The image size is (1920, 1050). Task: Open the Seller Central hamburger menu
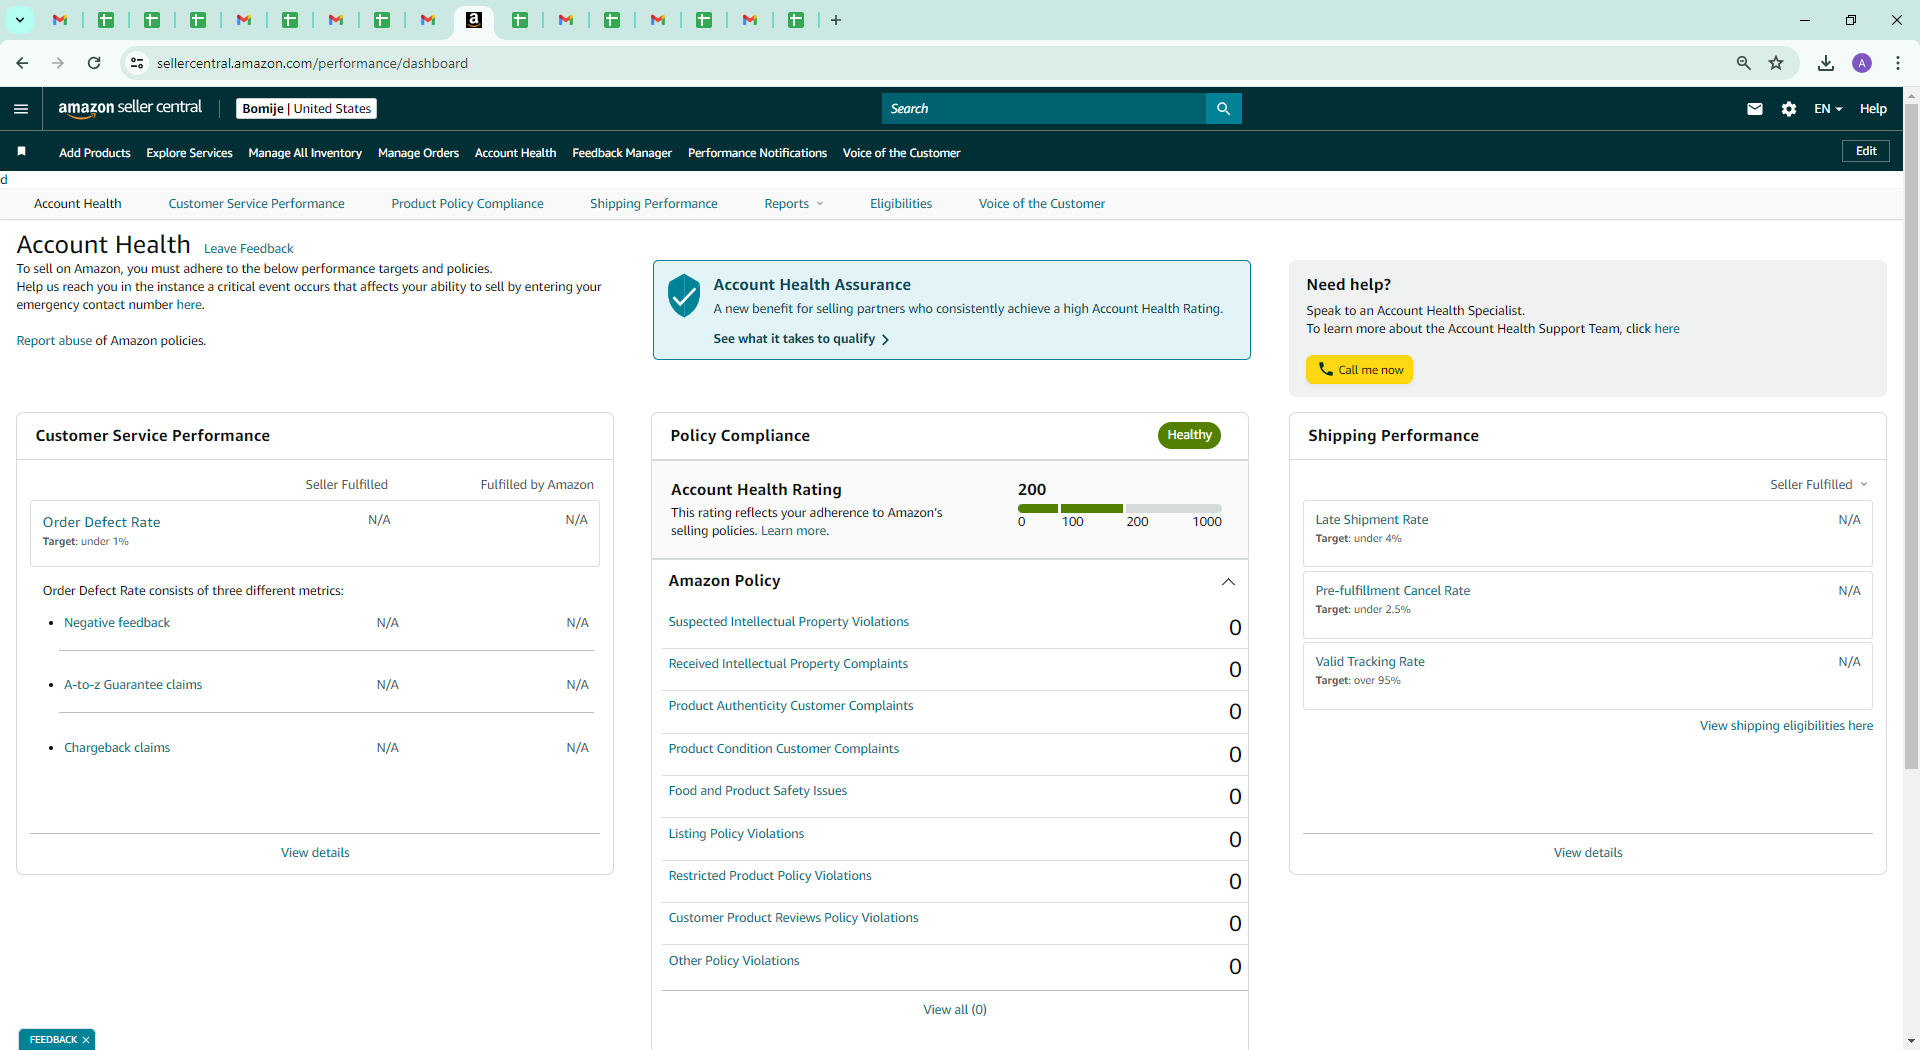[21, 109]
